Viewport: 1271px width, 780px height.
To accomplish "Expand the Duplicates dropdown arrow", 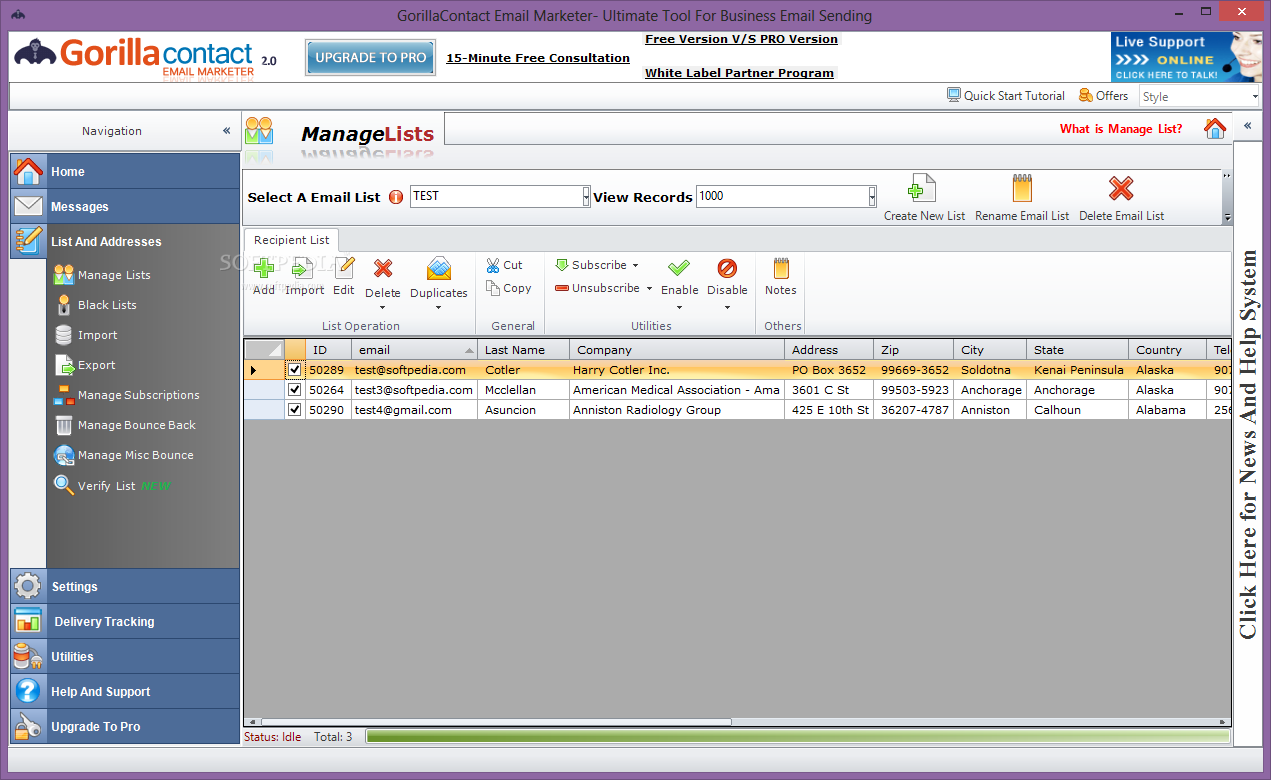I will pos(439,307).
